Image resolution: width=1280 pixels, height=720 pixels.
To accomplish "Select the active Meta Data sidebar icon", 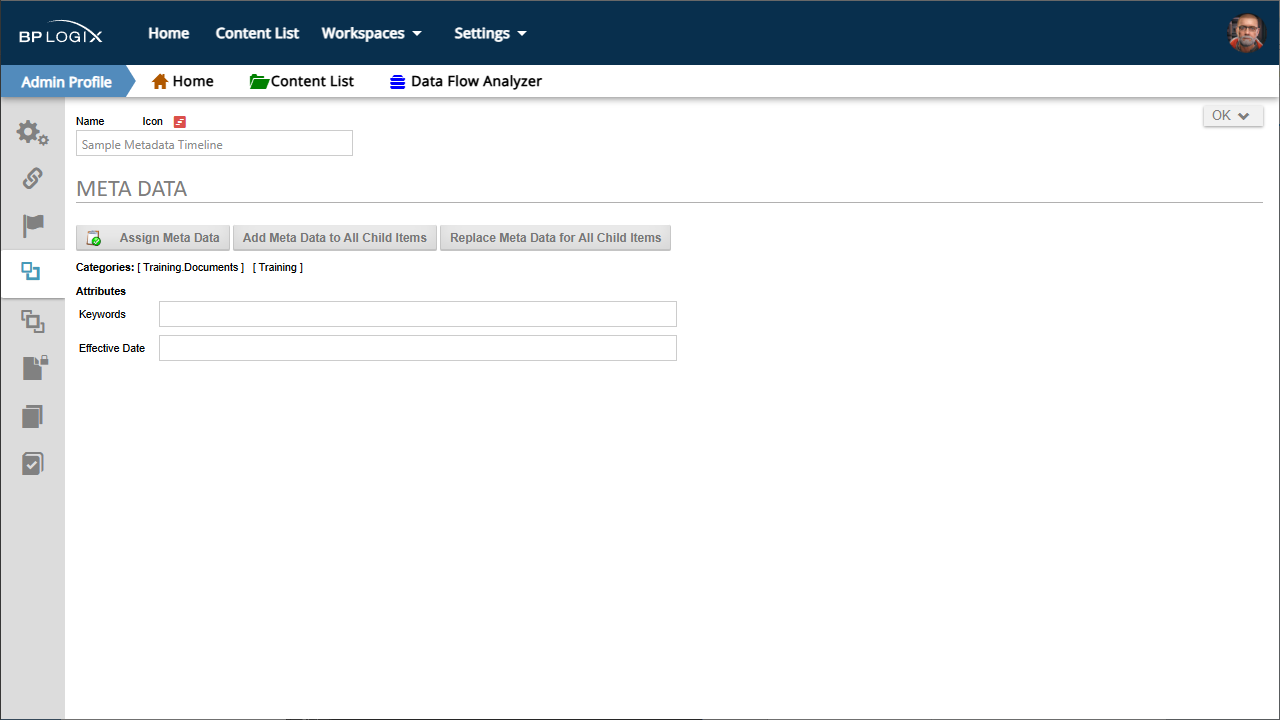I will click(31, 272).
